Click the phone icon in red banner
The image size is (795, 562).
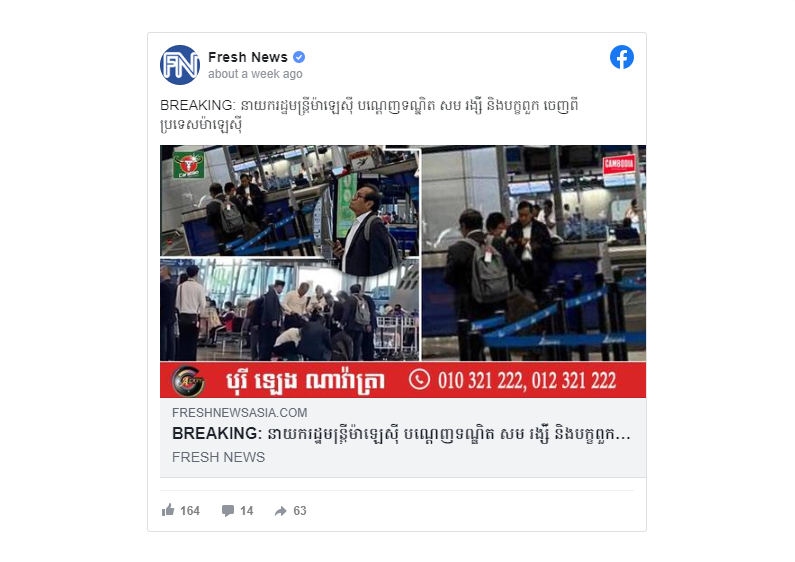tap(419, 379)
